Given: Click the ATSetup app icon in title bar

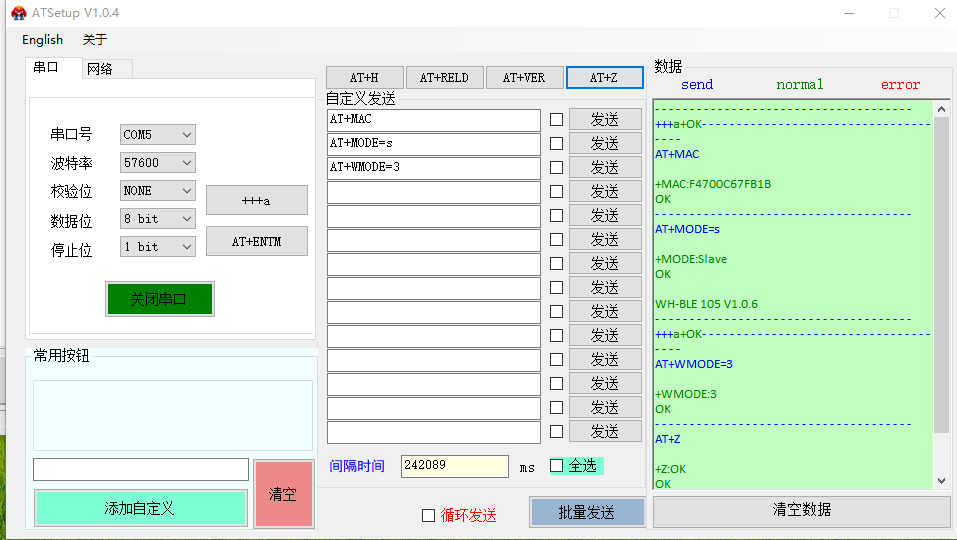Looking at the screenshot, I should click(x=18, y=13).
